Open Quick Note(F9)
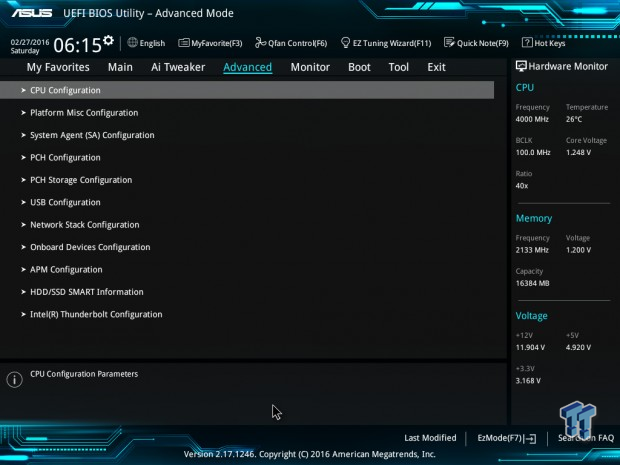 click(x=476, y=43)
